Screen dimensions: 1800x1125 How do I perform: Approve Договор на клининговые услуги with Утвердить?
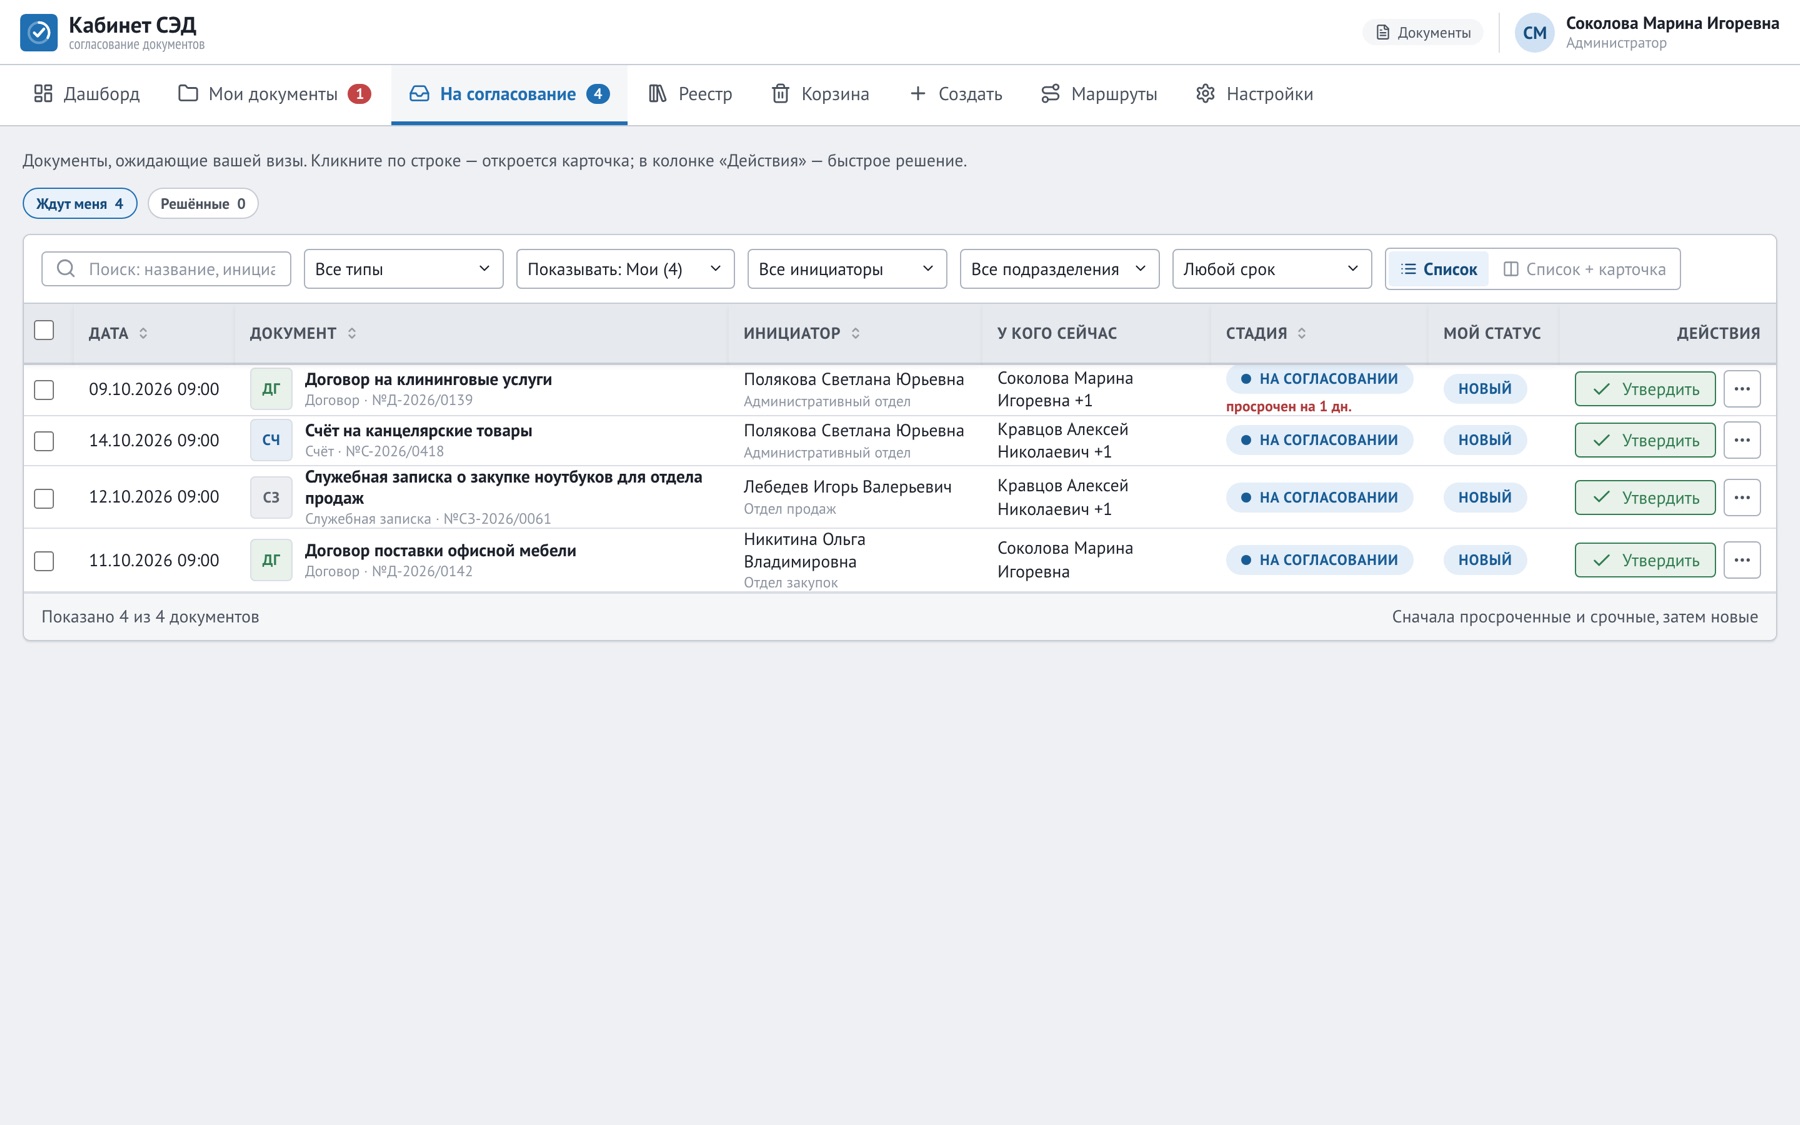point(1645,389)
